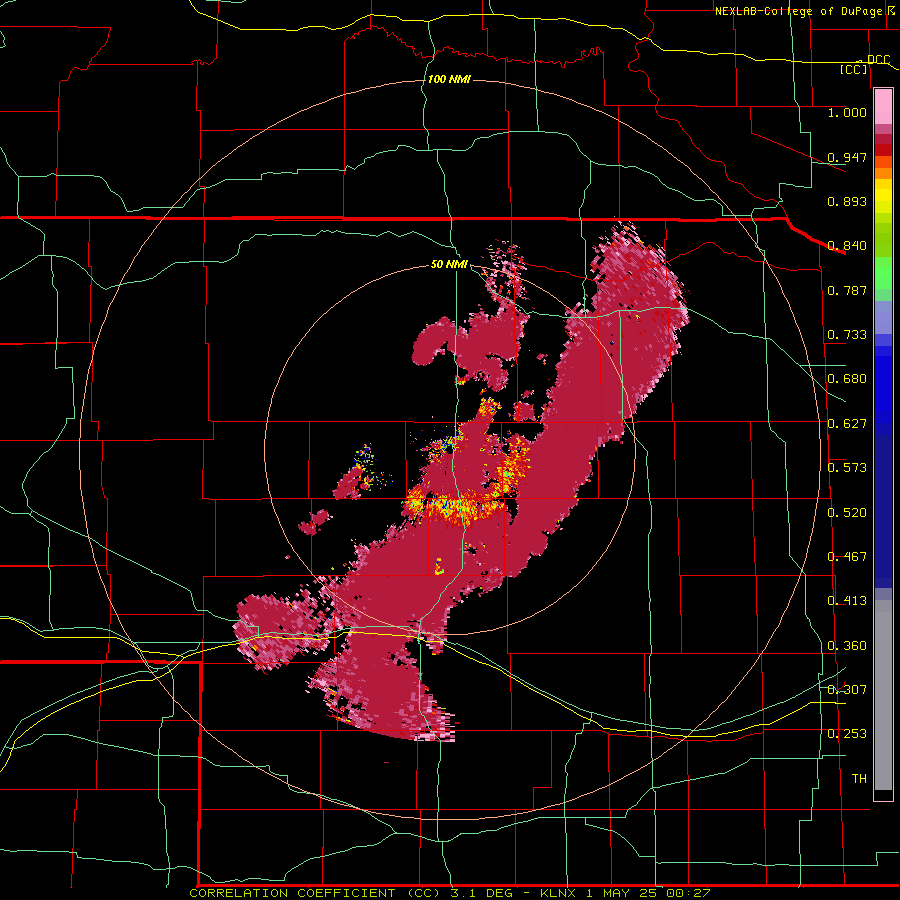Viewport: 900px width, 900px height.
Task: Select the 0.840 legend value
Action: click(x=847, y=245)
